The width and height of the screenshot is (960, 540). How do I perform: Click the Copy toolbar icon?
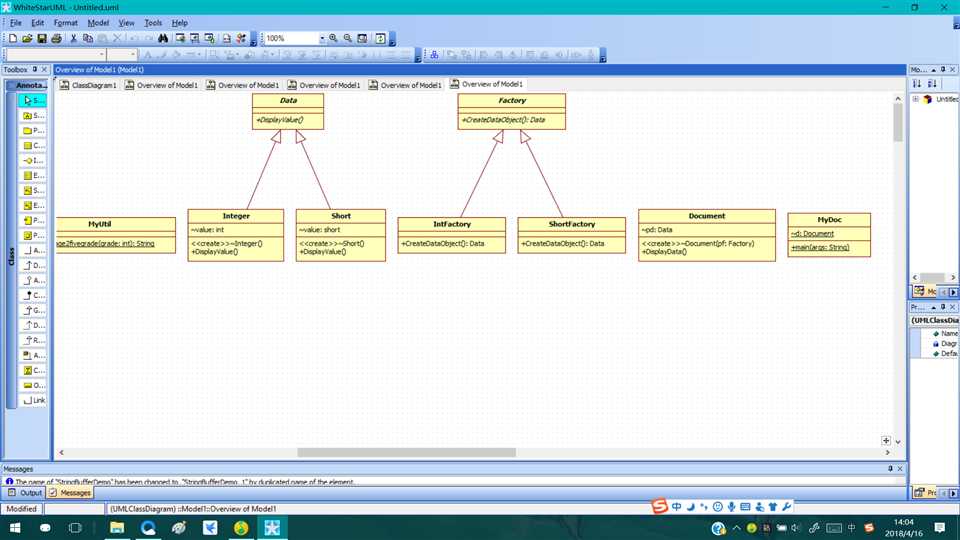click(x=88, y=39)
